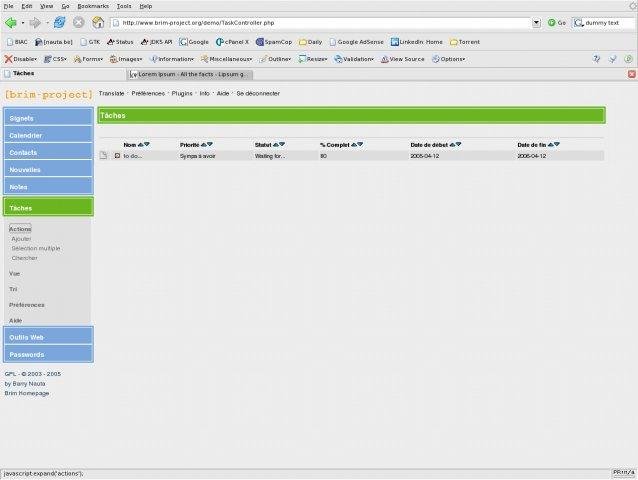The image size is (638, 480).
Task: Open the LinkedIn: Home bookmark
Action: pos(420,42)
